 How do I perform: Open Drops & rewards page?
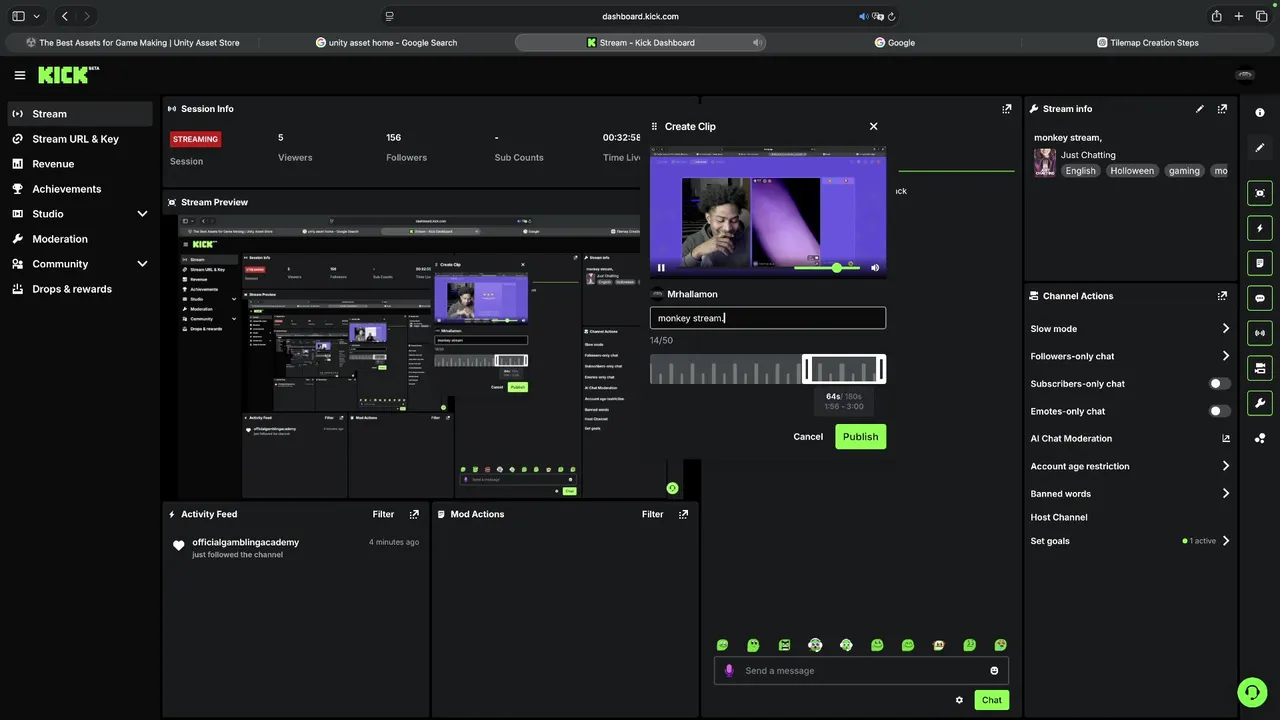click(80, 289)
